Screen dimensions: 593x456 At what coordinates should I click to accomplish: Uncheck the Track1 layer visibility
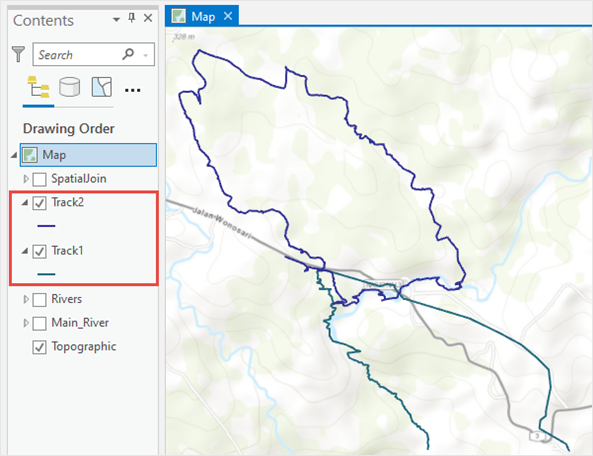(x=39, y=251)
